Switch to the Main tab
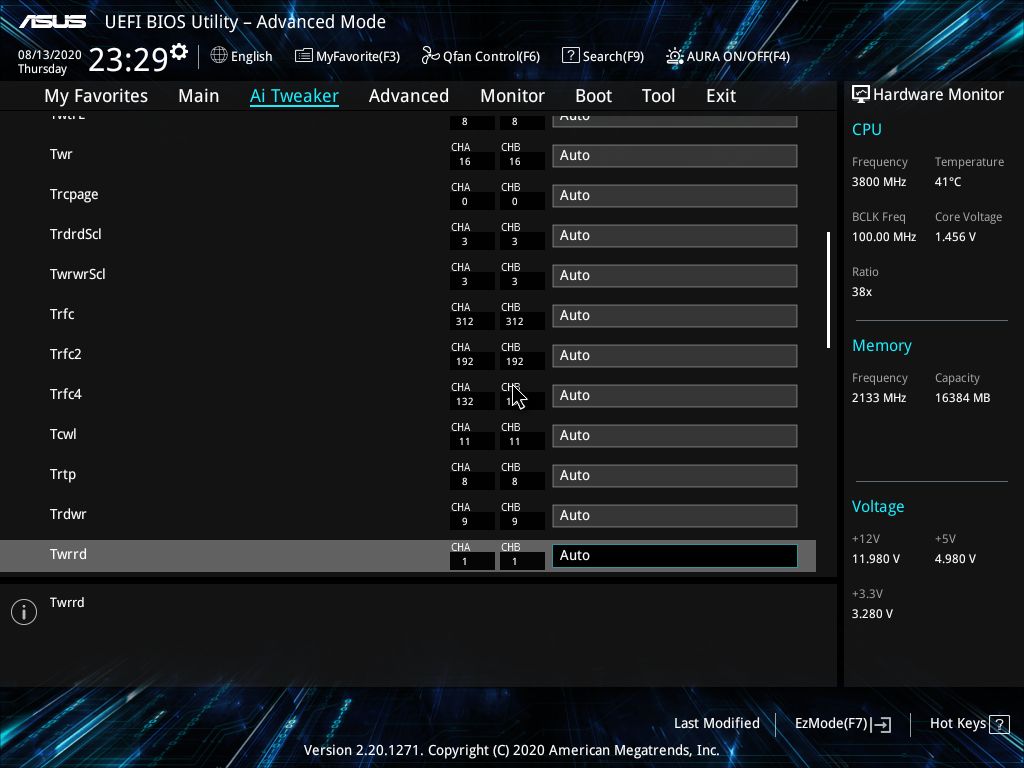1024x768 pixels. [x=199, y=96]
